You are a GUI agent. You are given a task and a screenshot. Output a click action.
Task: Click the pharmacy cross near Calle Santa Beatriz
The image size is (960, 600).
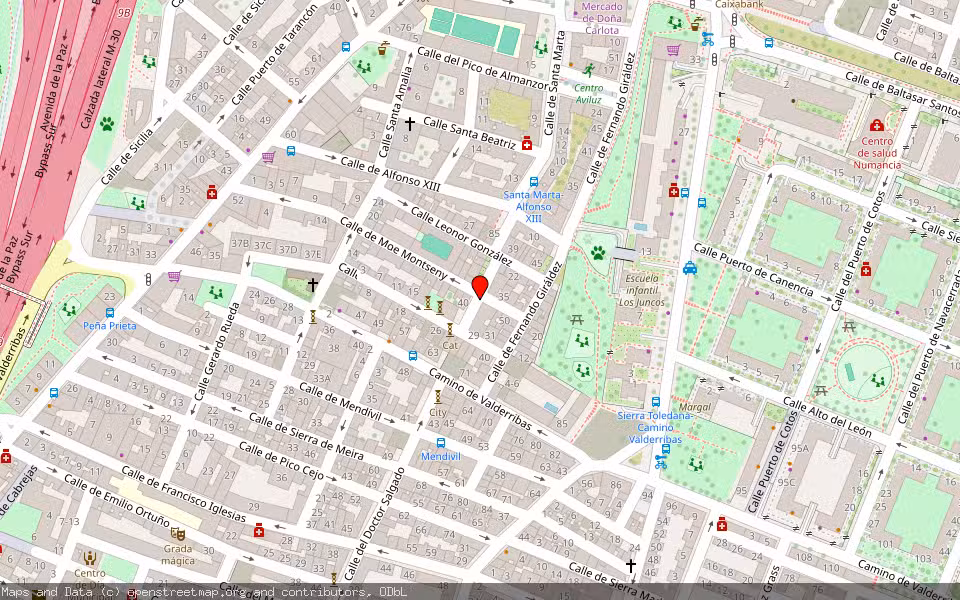click(527, 144)
